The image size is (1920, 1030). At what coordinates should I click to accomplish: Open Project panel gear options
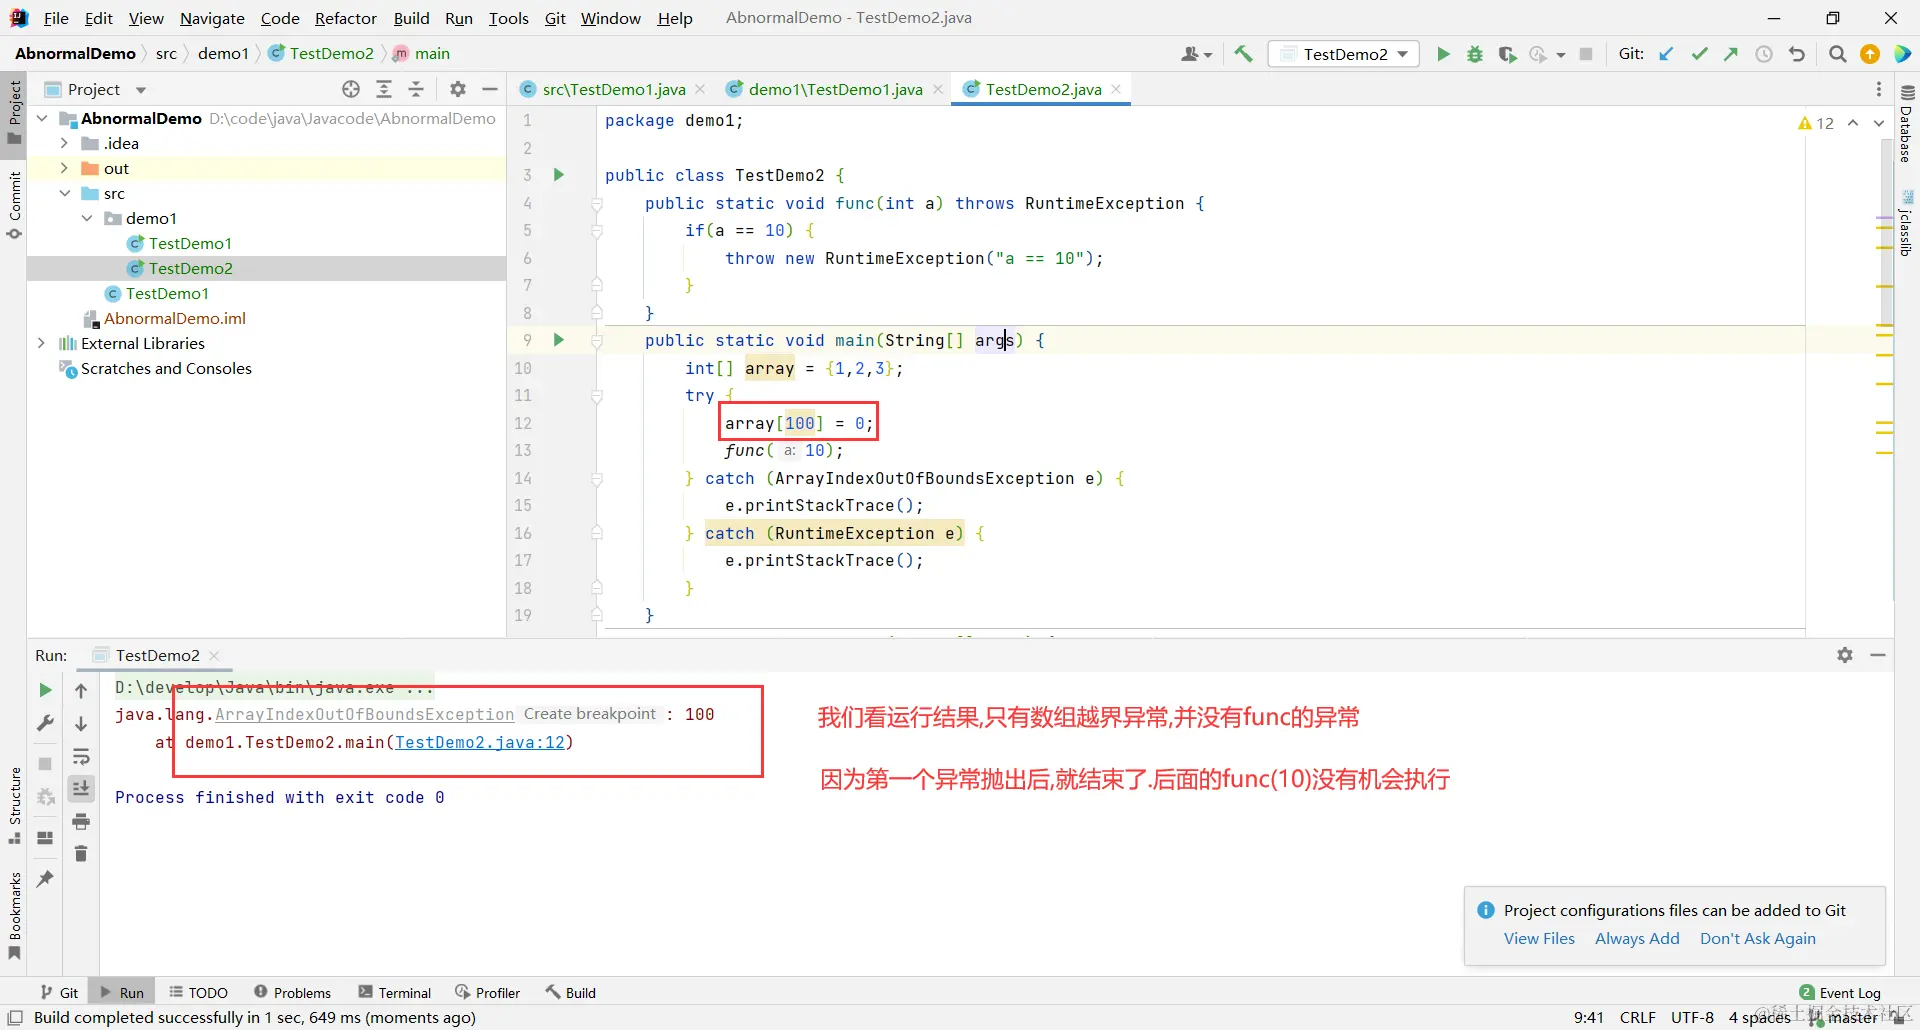click(x=458, y=89)
